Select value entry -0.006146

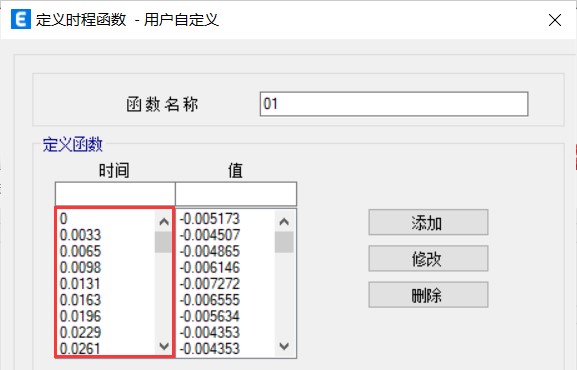[x=210, y=267]
